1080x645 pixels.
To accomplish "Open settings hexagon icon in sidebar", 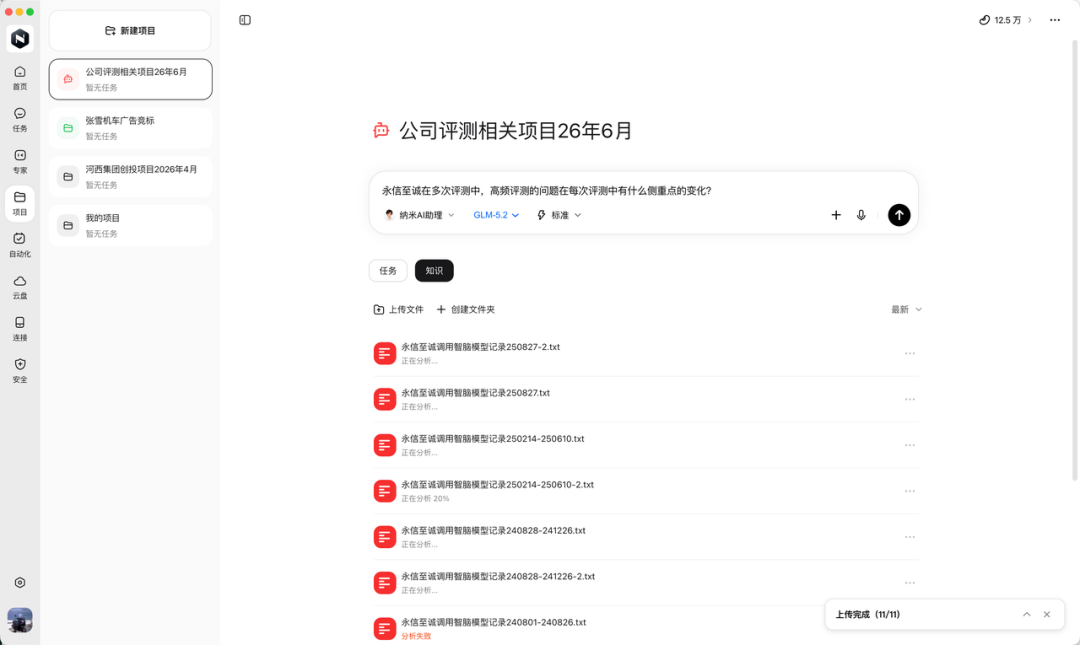I will click(x=20, y=583).
